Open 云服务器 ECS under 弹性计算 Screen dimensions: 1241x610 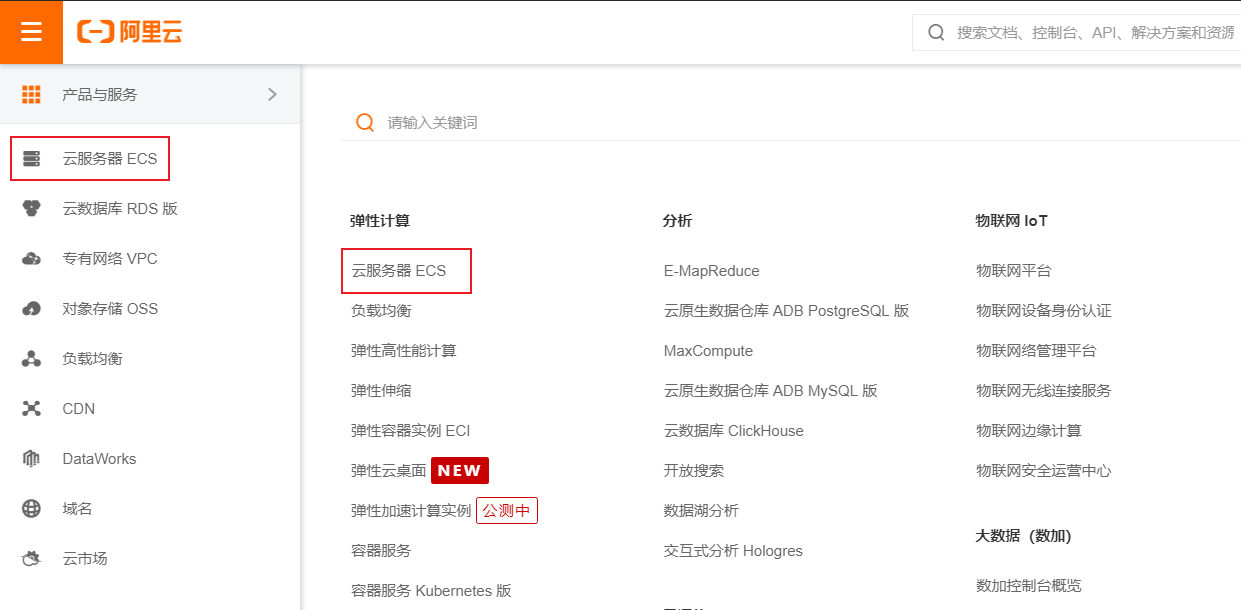pyautogui.click(x=399, y=270)
